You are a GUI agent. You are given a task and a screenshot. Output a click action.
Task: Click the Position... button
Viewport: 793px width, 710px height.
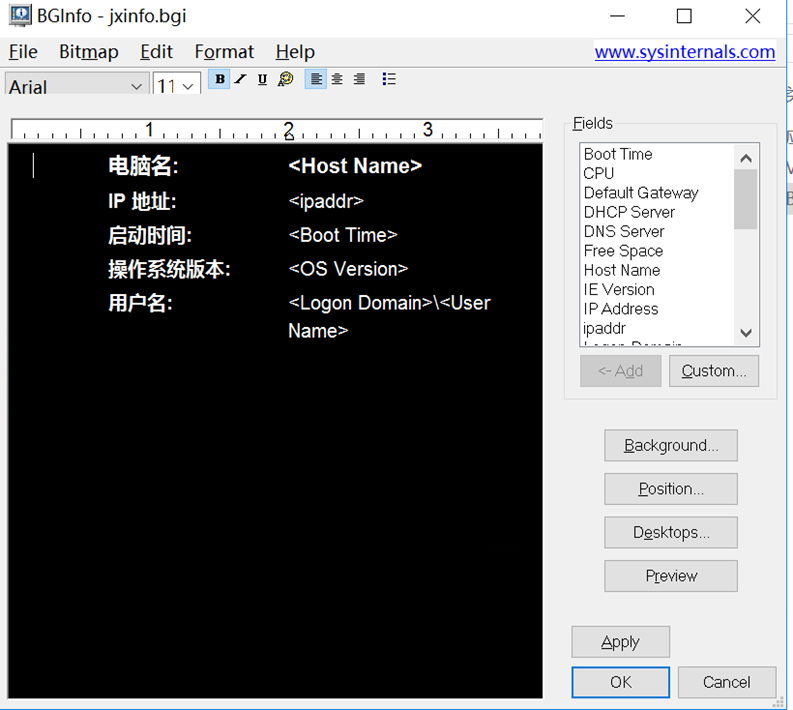[671, 489]
